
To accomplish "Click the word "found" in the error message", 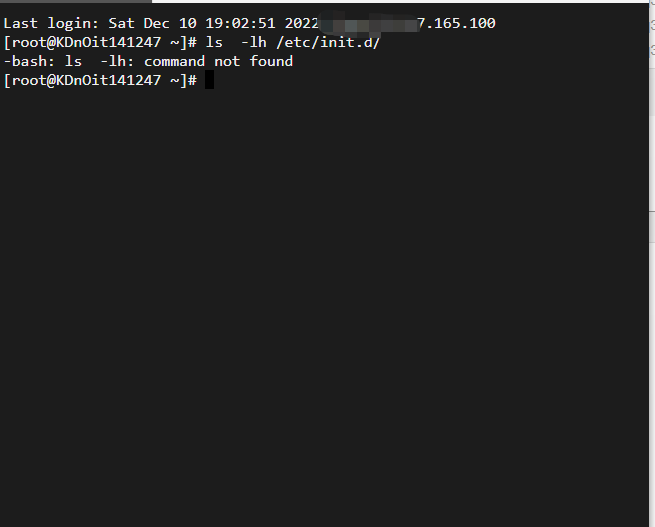I will [270, 61].
